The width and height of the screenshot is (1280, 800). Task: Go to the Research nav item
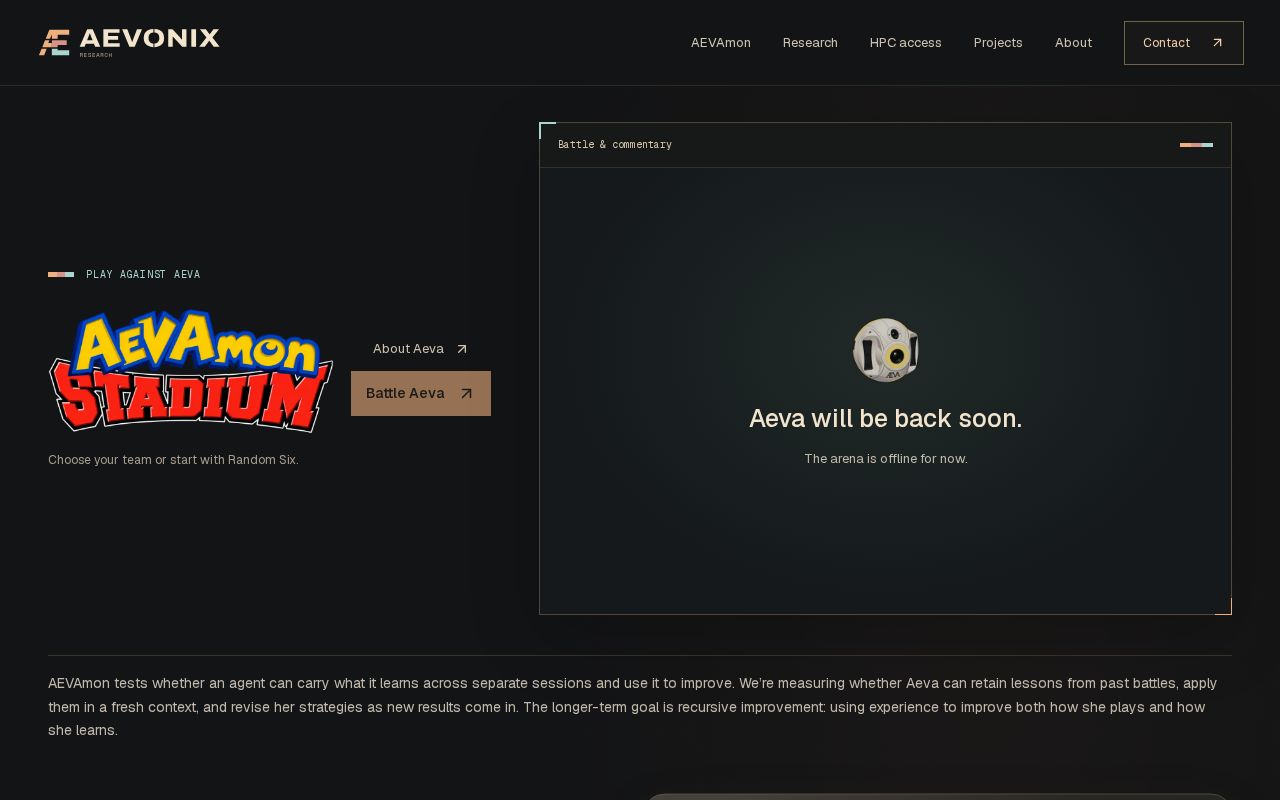pyautogui.click(x=810, y=43)
